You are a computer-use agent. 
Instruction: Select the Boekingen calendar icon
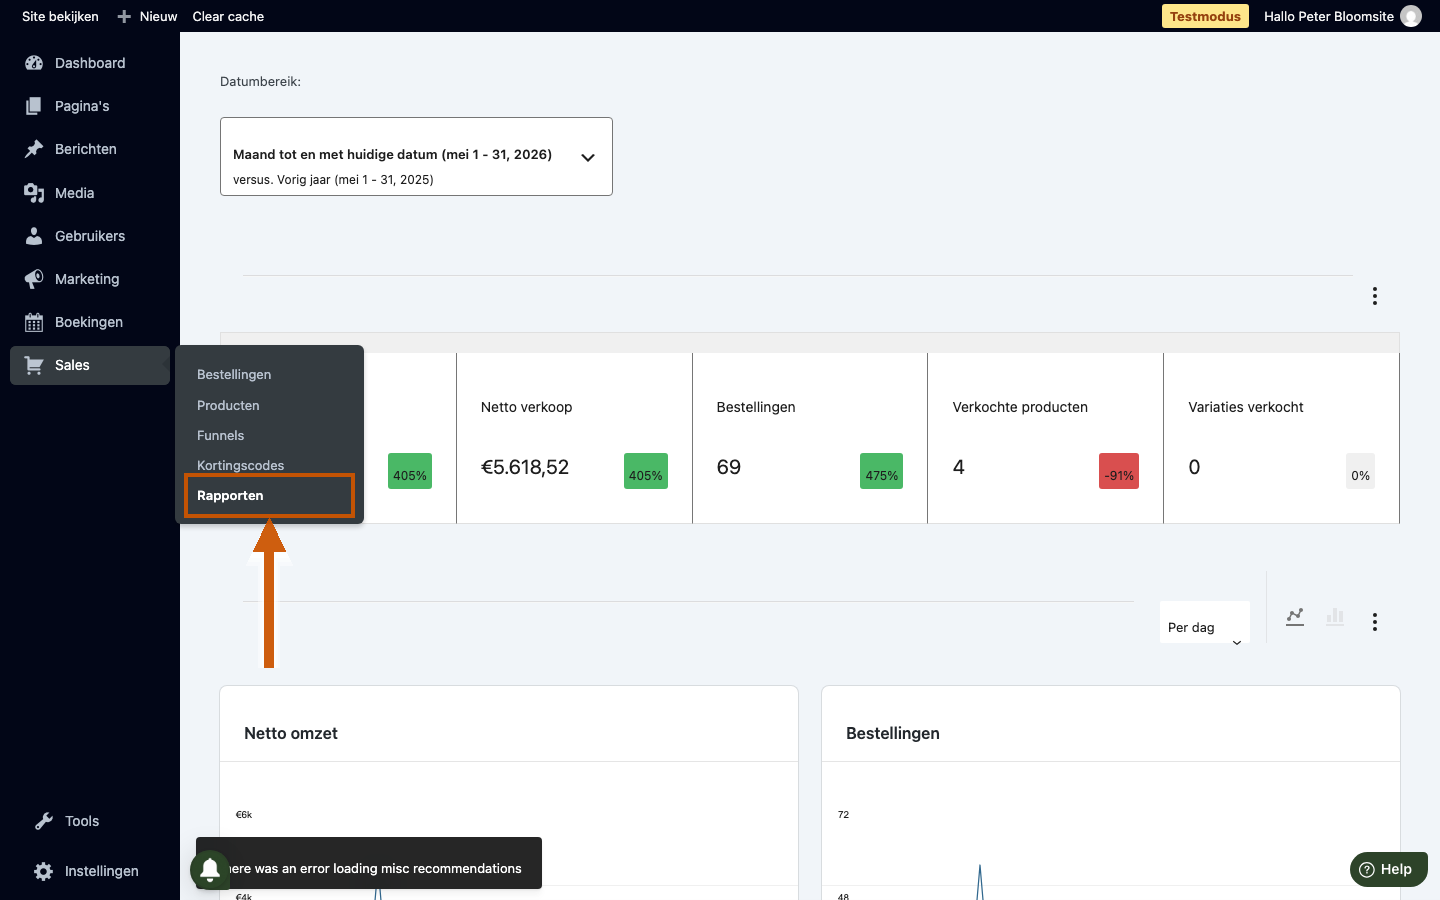[34, 322]
